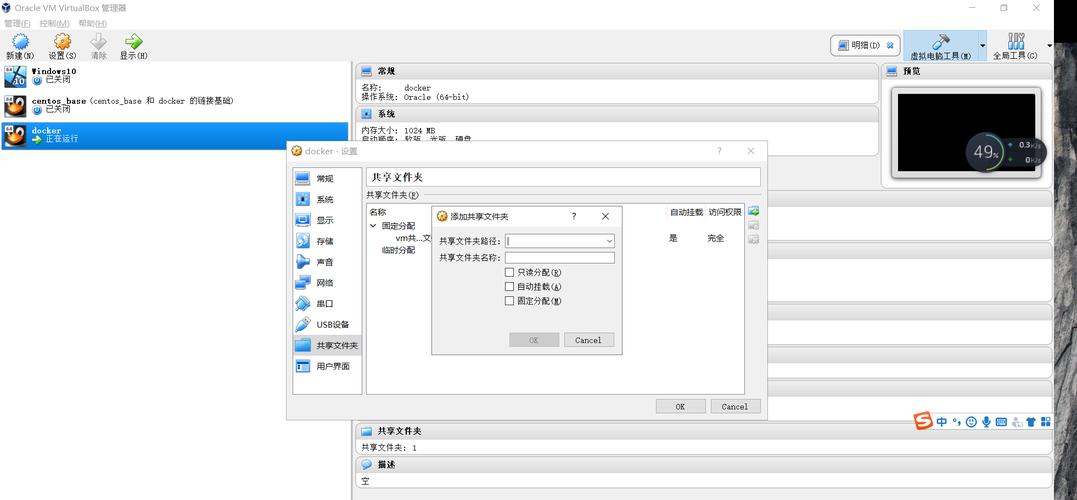The image size is (1077, 500).
Task: Select 存储 category in docker settings
Action: click(x=326, y=241)
